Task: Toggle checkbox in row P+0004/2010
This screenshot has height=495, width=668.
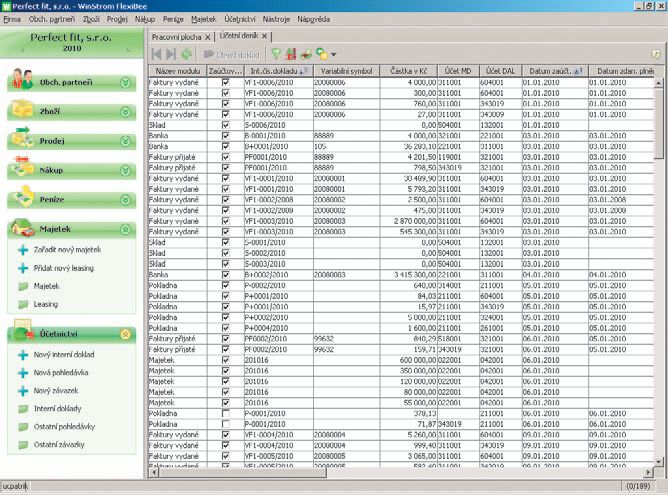Action: pyautogui.click(x=225, y=328)
